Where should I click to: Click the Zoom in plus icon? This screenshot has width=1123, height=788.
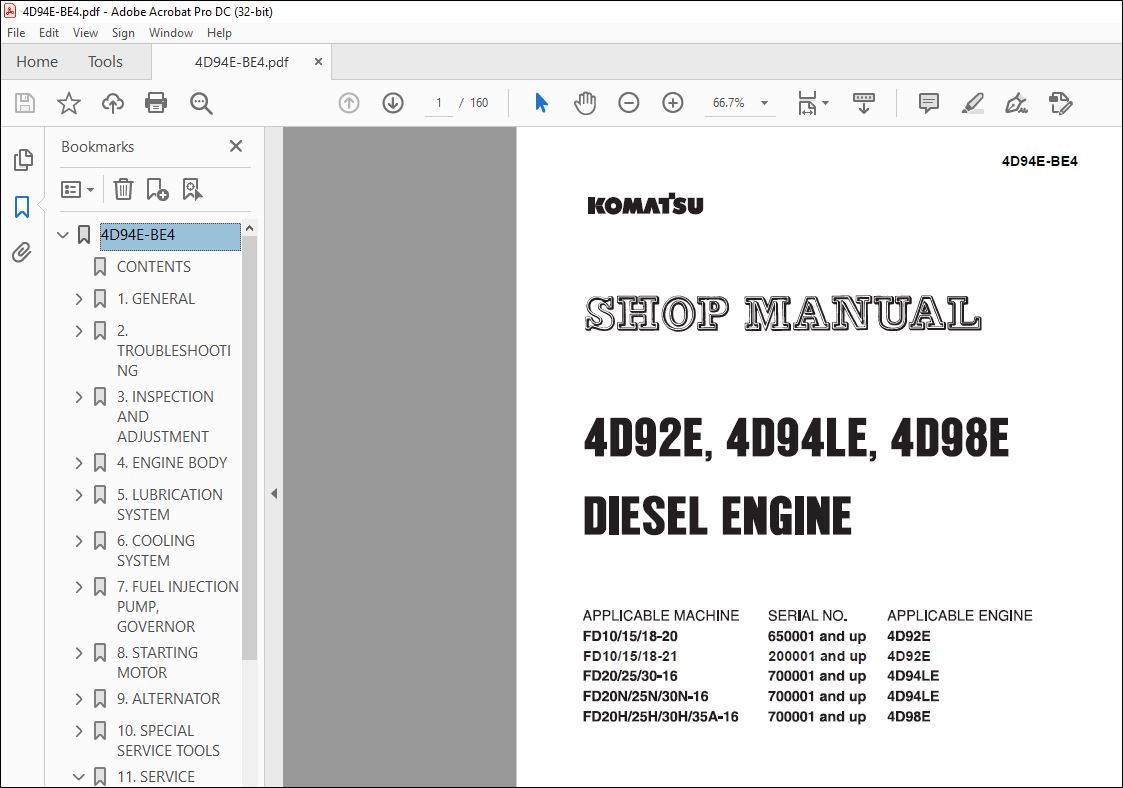[x=673, y=103]
